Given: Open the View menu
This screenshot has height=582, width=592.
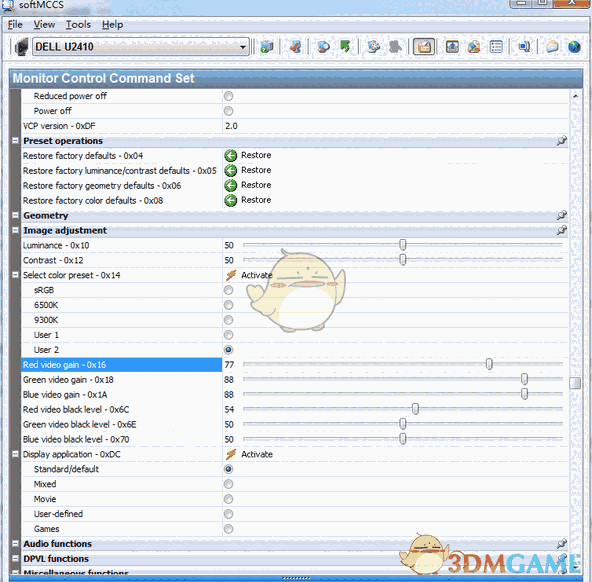Looking at the screenshot, I should click(44, 25).
